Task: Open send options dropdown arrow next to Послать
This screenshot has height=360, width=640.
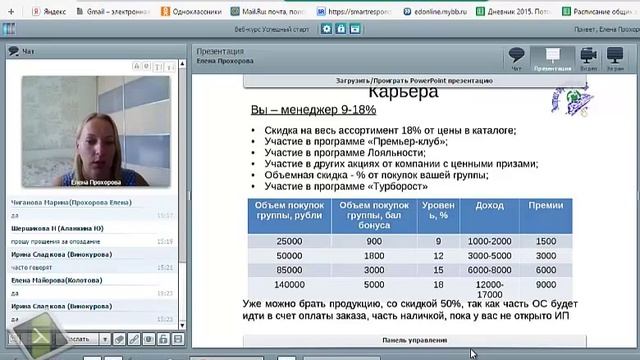Action: (x=105, y=339)
